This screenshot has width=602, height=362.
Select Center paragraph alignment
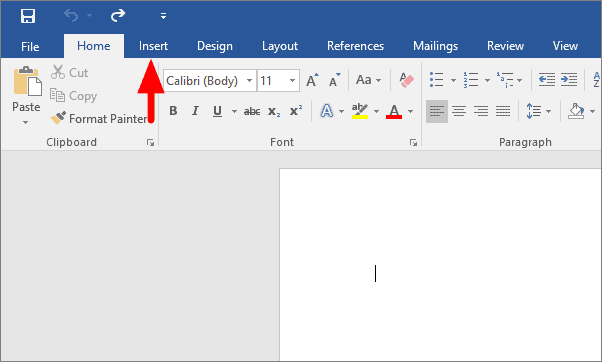pyautogui.click(x=459, y=111)
